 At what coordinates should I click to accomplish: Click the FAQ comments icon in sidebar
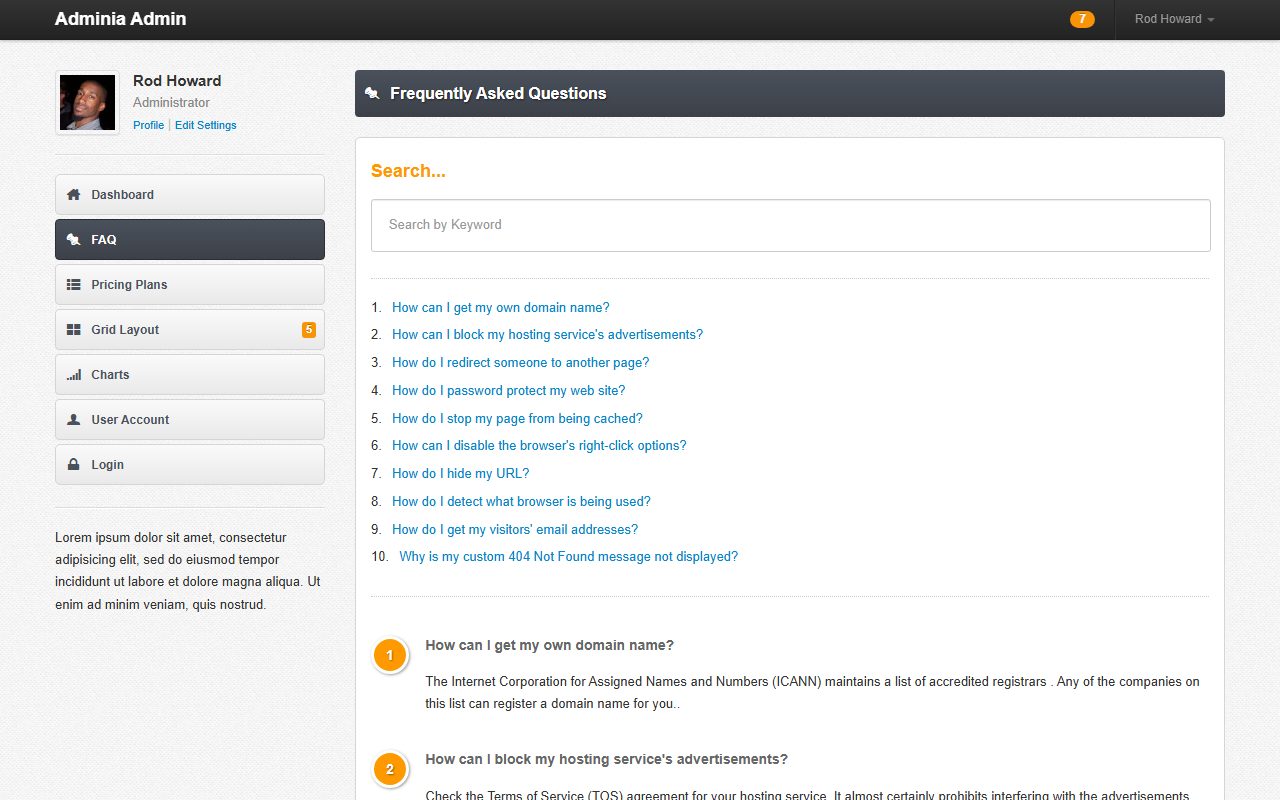[x=73, y=240]
